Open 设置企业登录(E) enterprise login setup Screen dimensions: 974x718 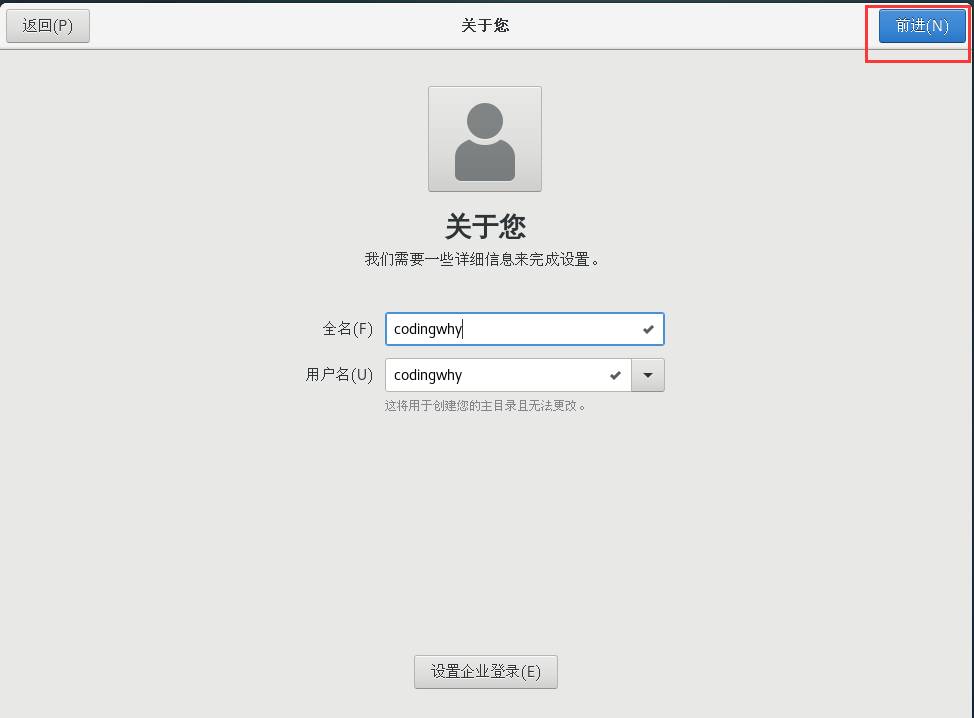485,671
